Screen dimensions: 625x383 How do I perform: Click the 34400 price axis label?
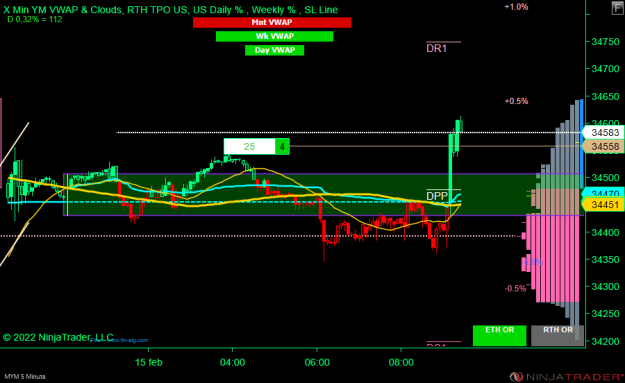click(x=605, y=232)
